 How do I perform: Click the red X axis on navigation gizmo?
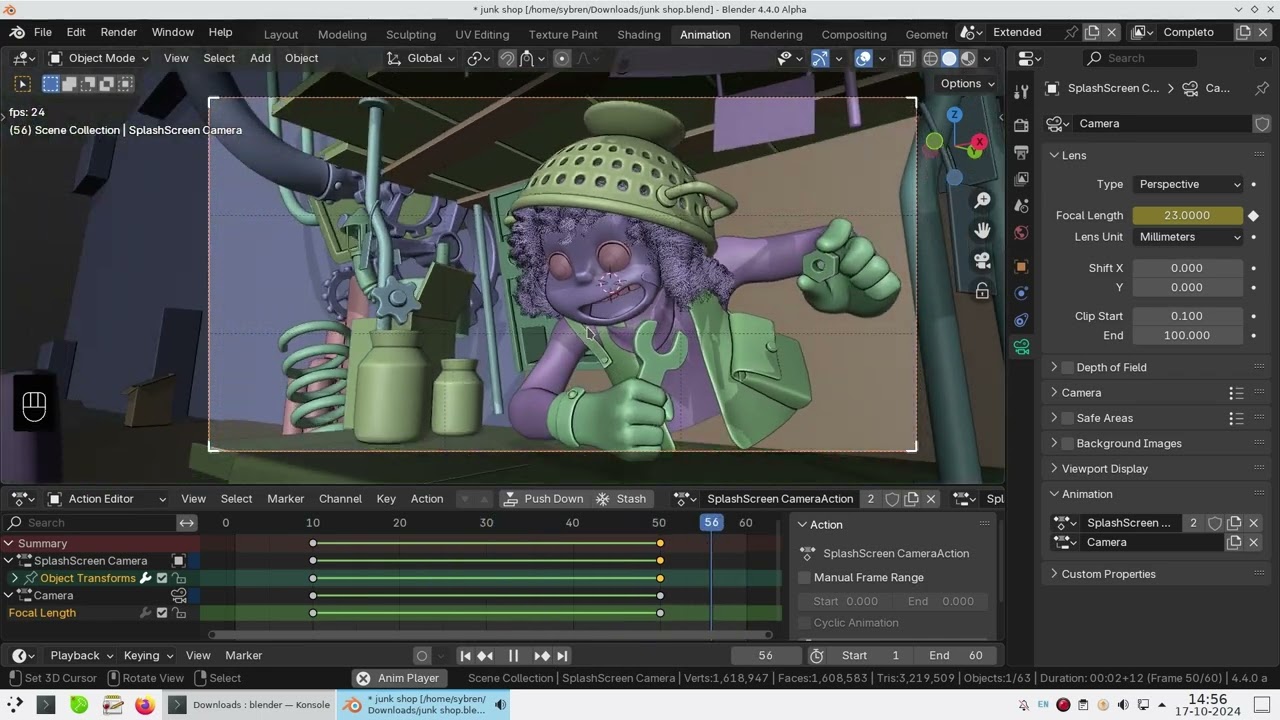point(979,142)
